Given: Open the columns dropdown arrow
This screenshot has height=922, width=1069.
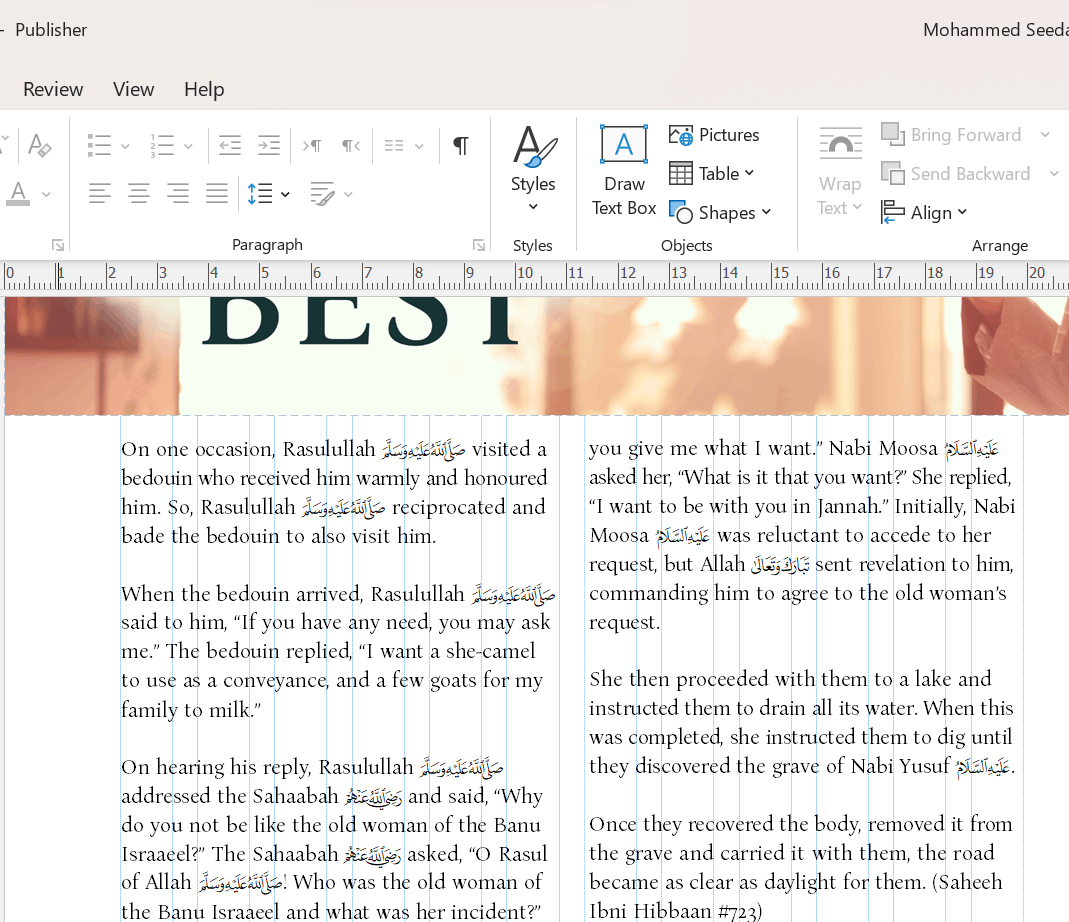Looking at the screenshot, I should tap(419, 146).
